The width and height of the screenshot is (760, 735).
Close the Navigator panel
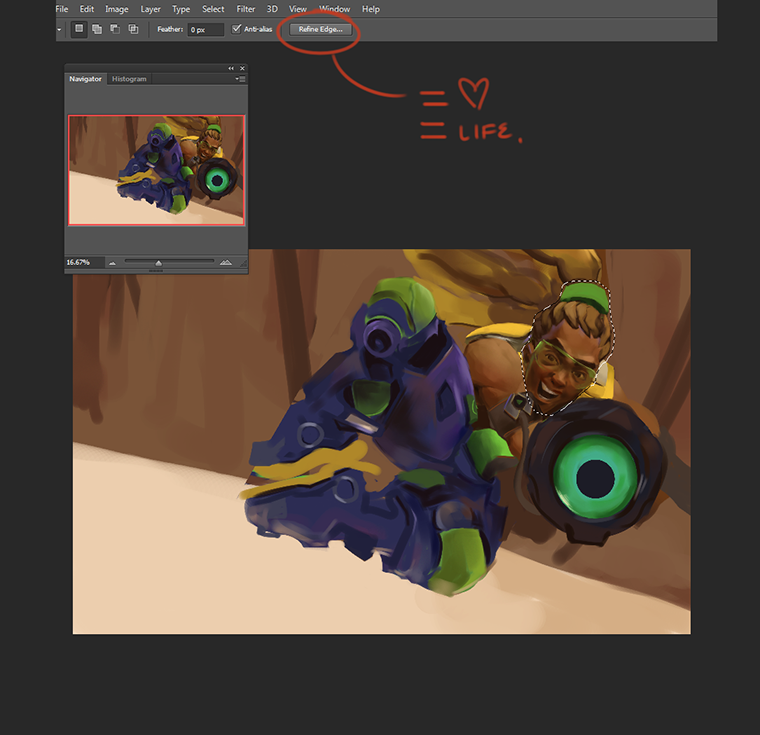pyautogui.click(x=242, y=68)
